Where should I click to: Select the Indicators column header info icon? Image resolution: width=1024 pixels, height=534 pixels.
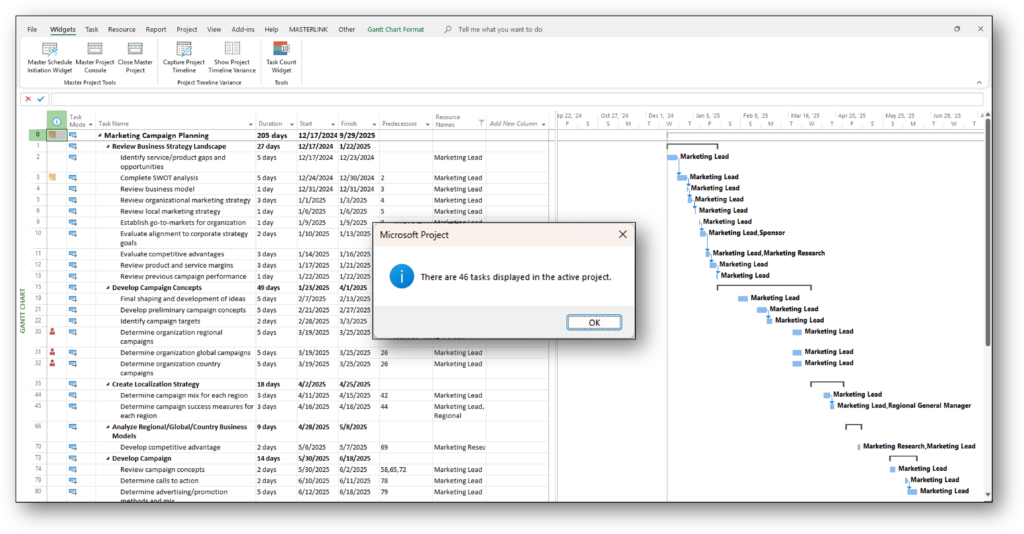click(57, 121)
